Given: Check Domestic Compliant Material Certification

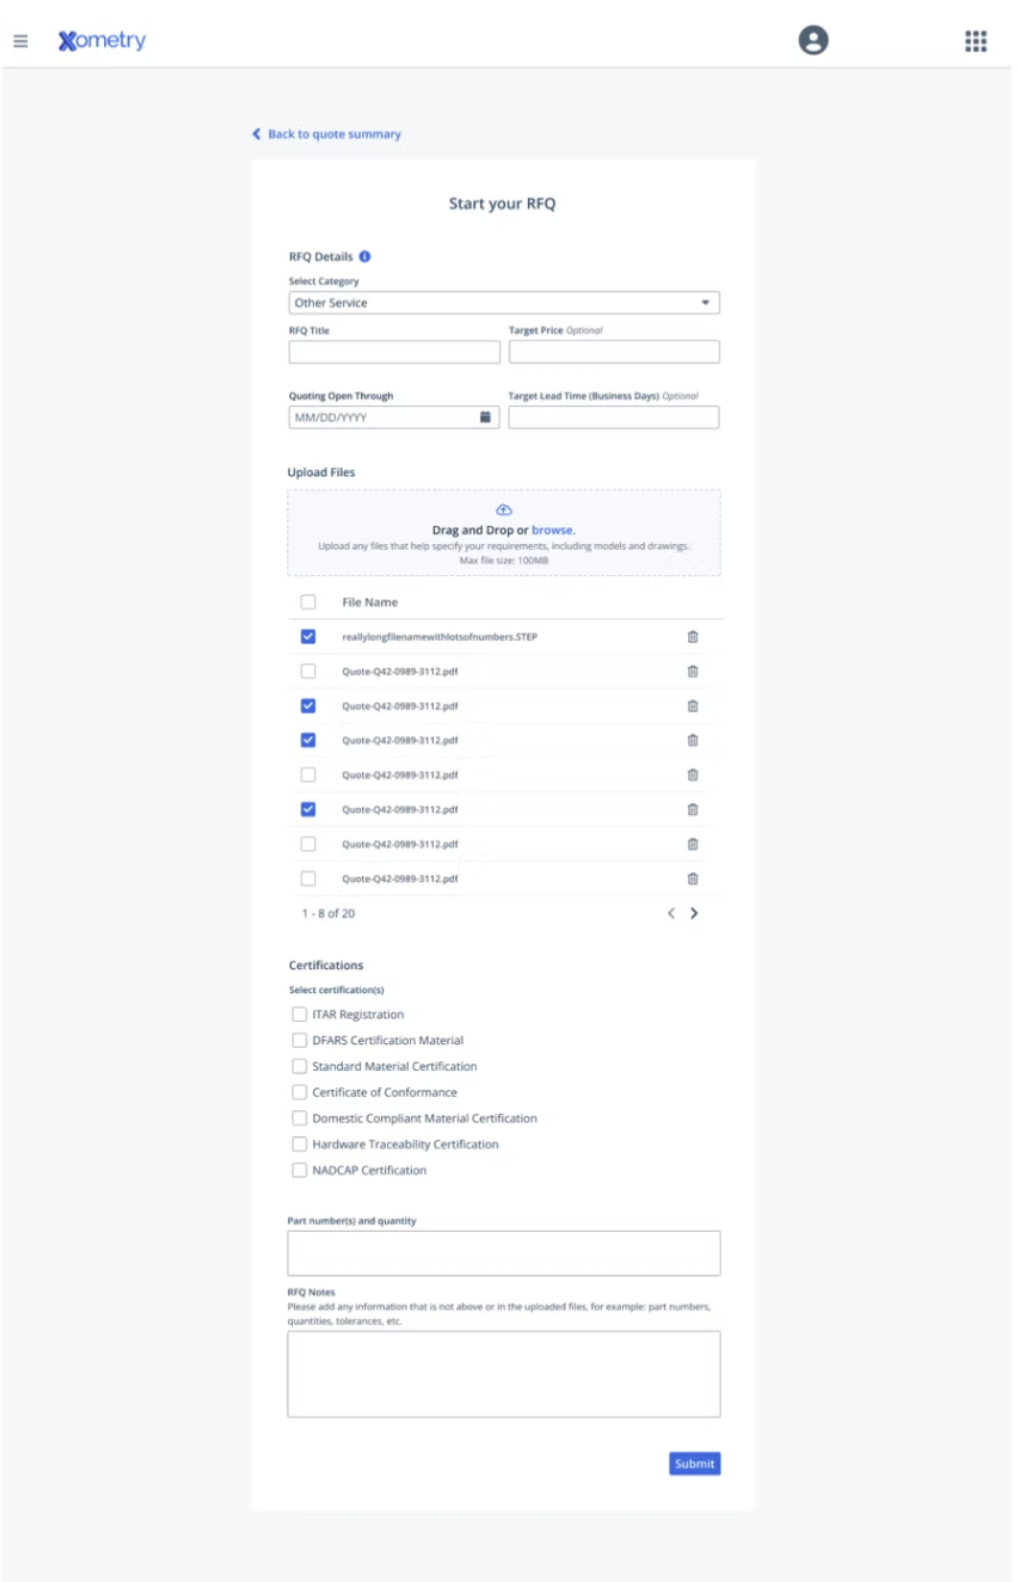Looking at the screenshot, I should [299, 1118].
